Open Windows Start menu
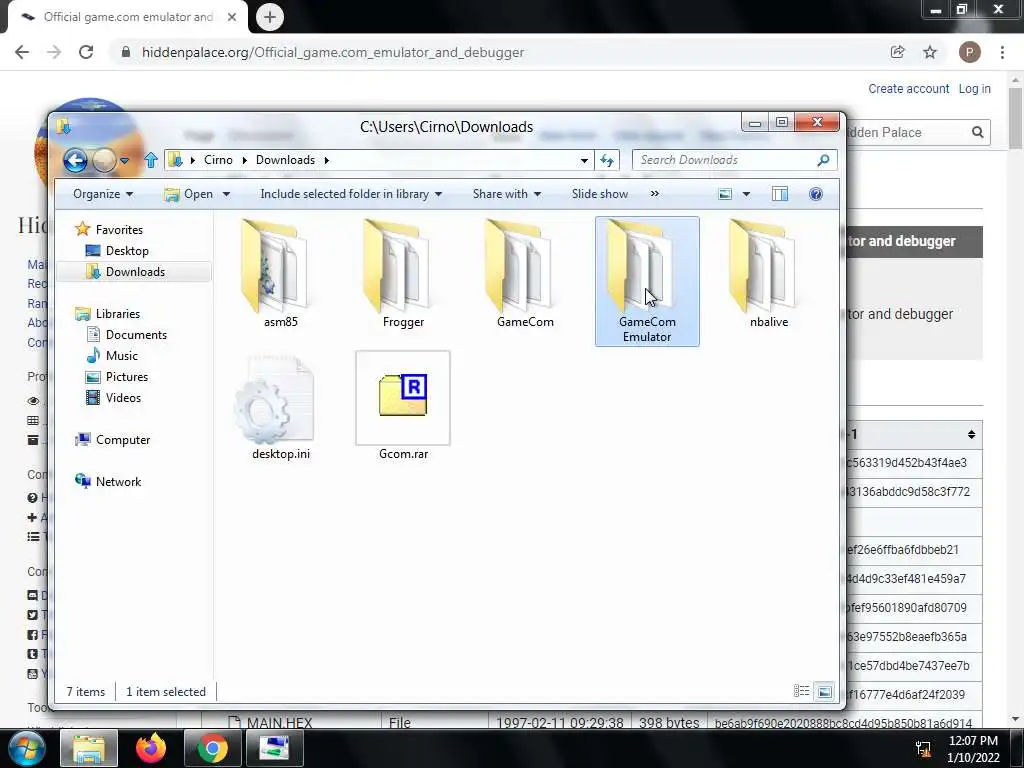This screenshot has width=1024, height=768. click(x=26, y=748)
